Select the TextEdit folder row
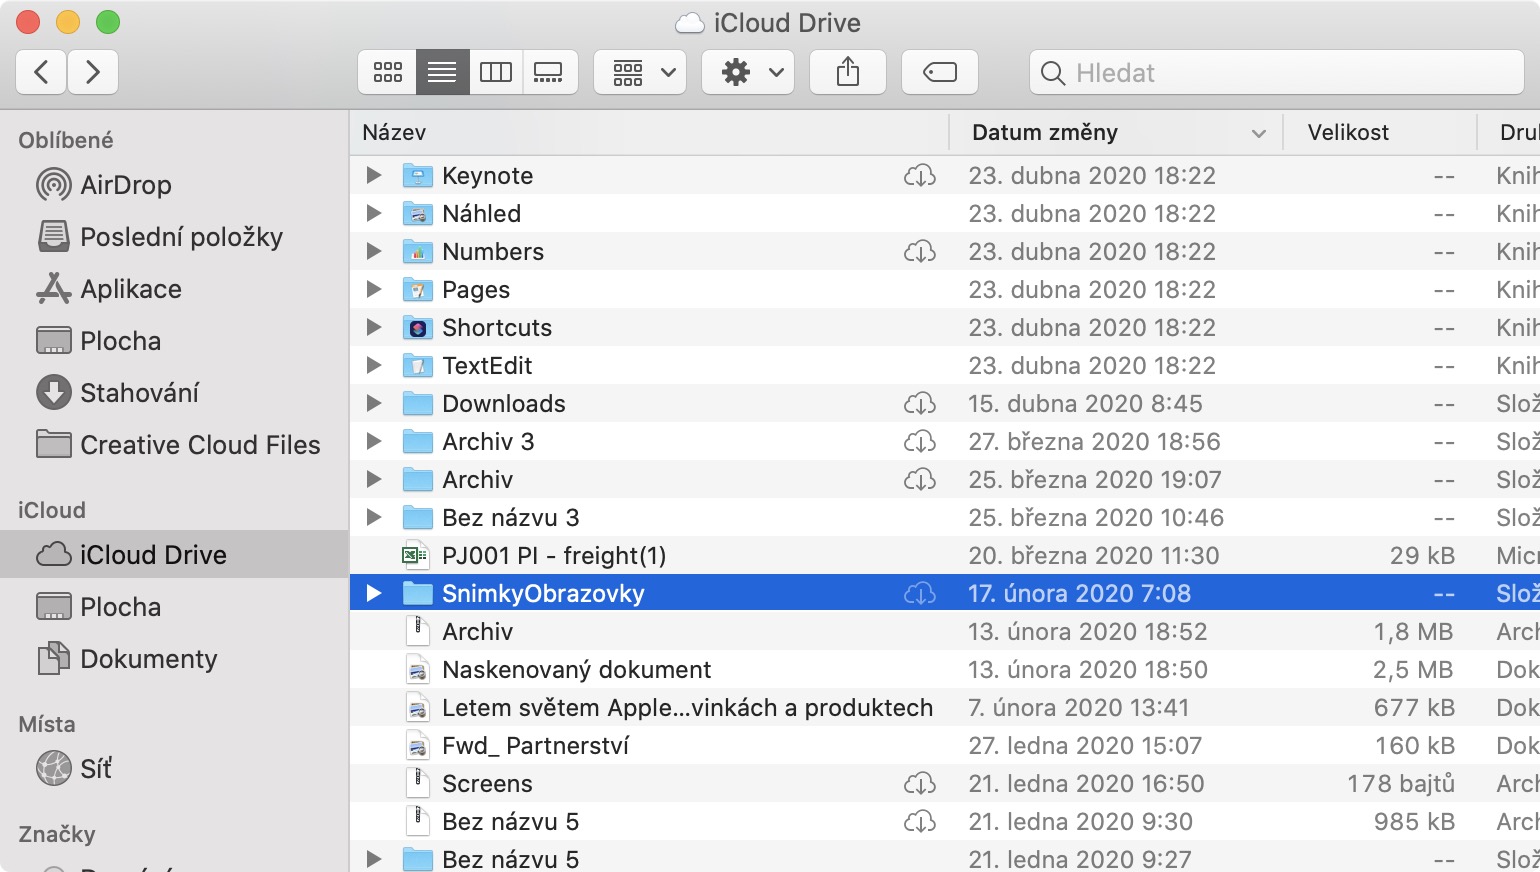Image resolution: width=1540 pixels, height=872 pixels. point(945,365)
